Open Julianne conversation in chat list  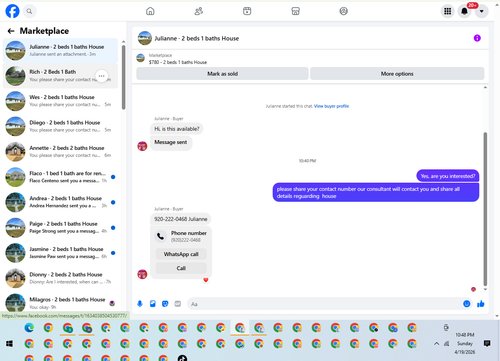[60, 50]
